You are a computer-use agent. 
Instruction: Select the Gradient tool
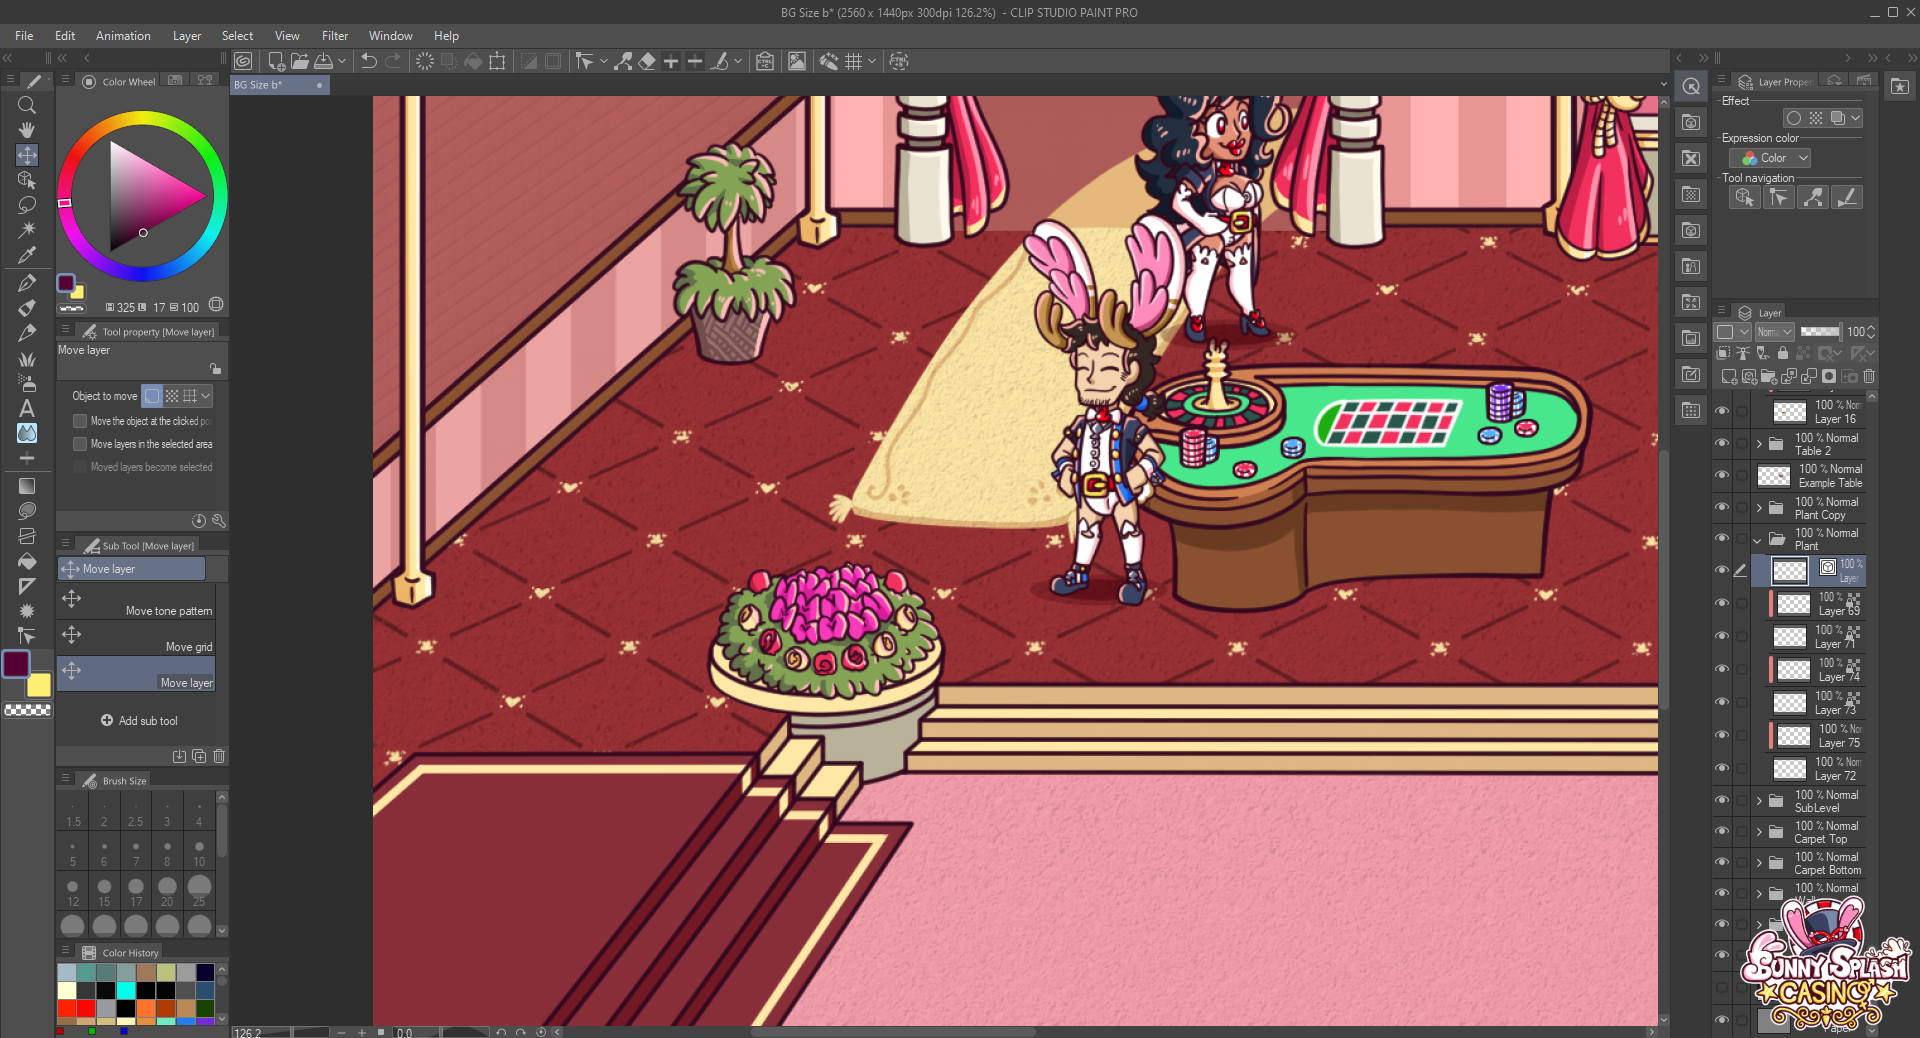[x=27, y=486]
